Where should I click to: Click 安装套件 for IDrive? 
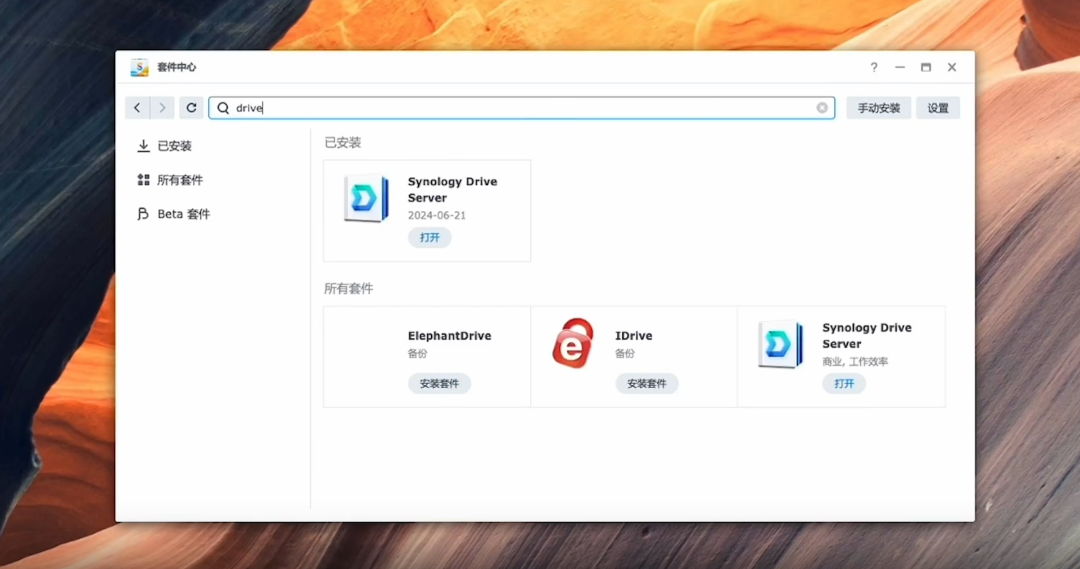tap(647, 383)
